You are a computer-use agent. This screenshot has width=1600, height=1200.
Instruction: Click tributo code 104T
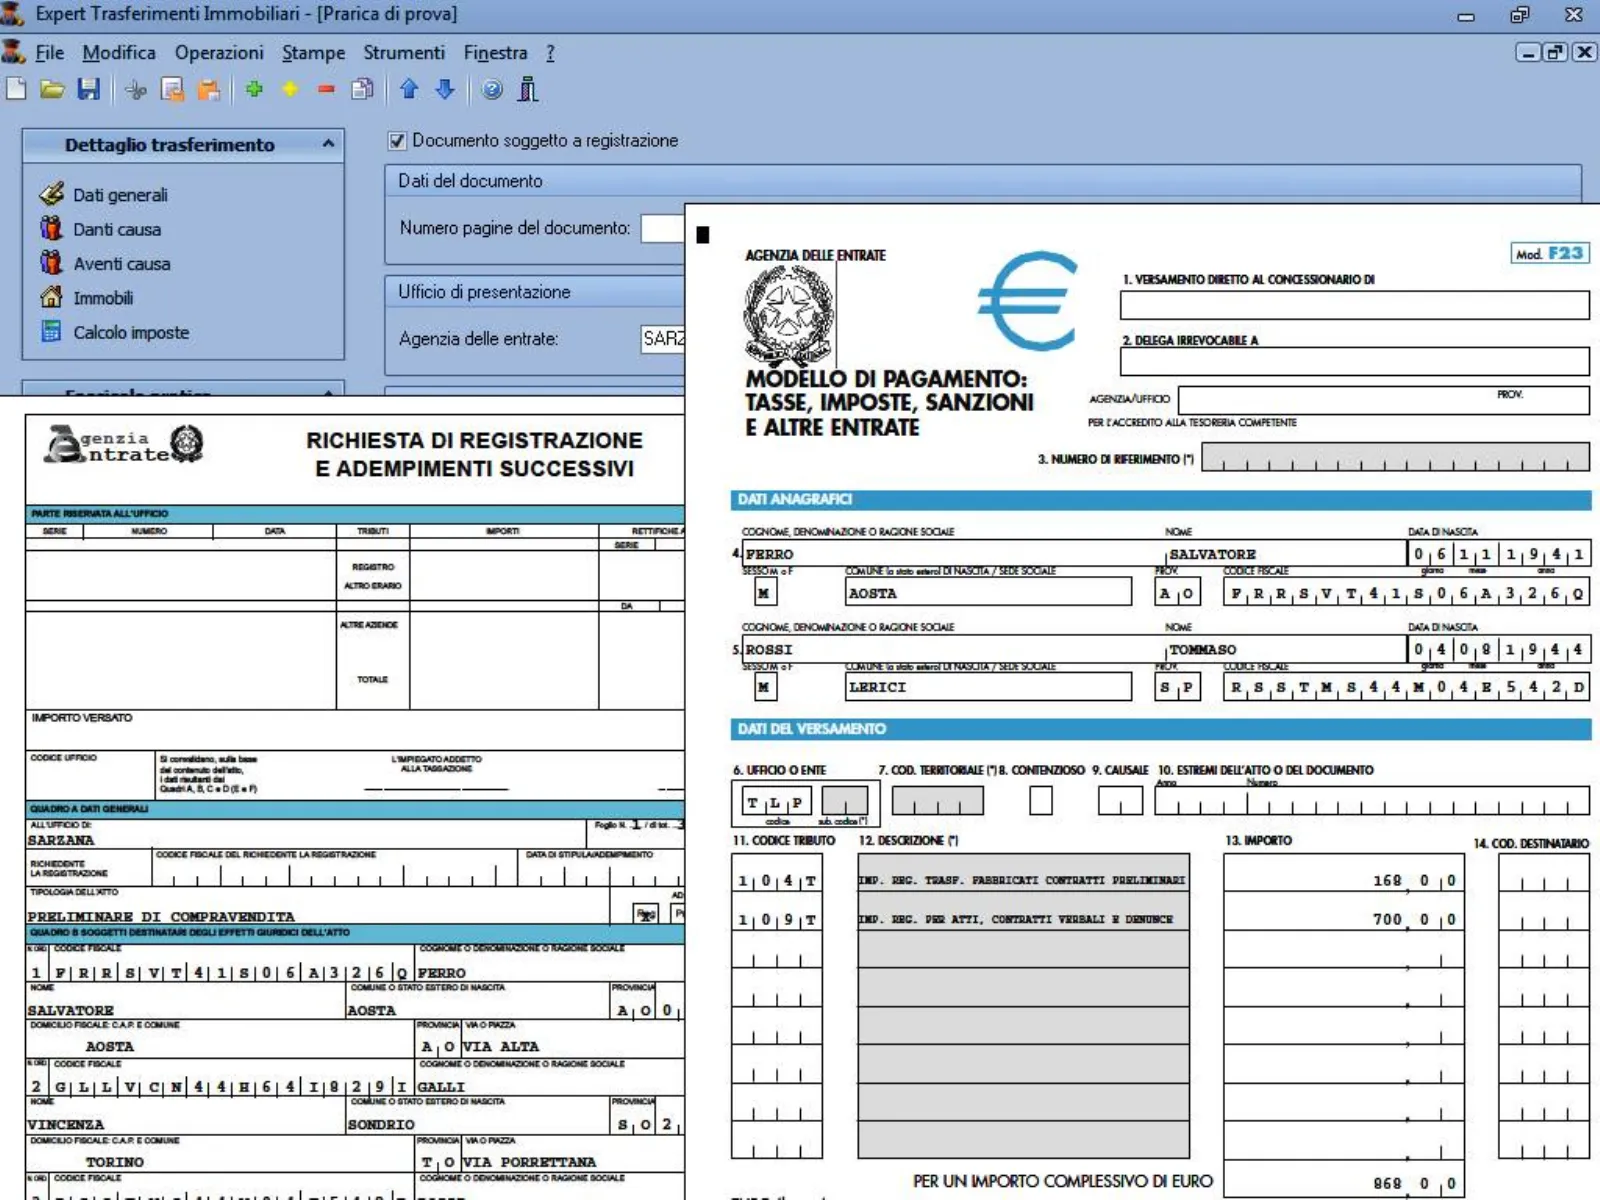(777, 881)
